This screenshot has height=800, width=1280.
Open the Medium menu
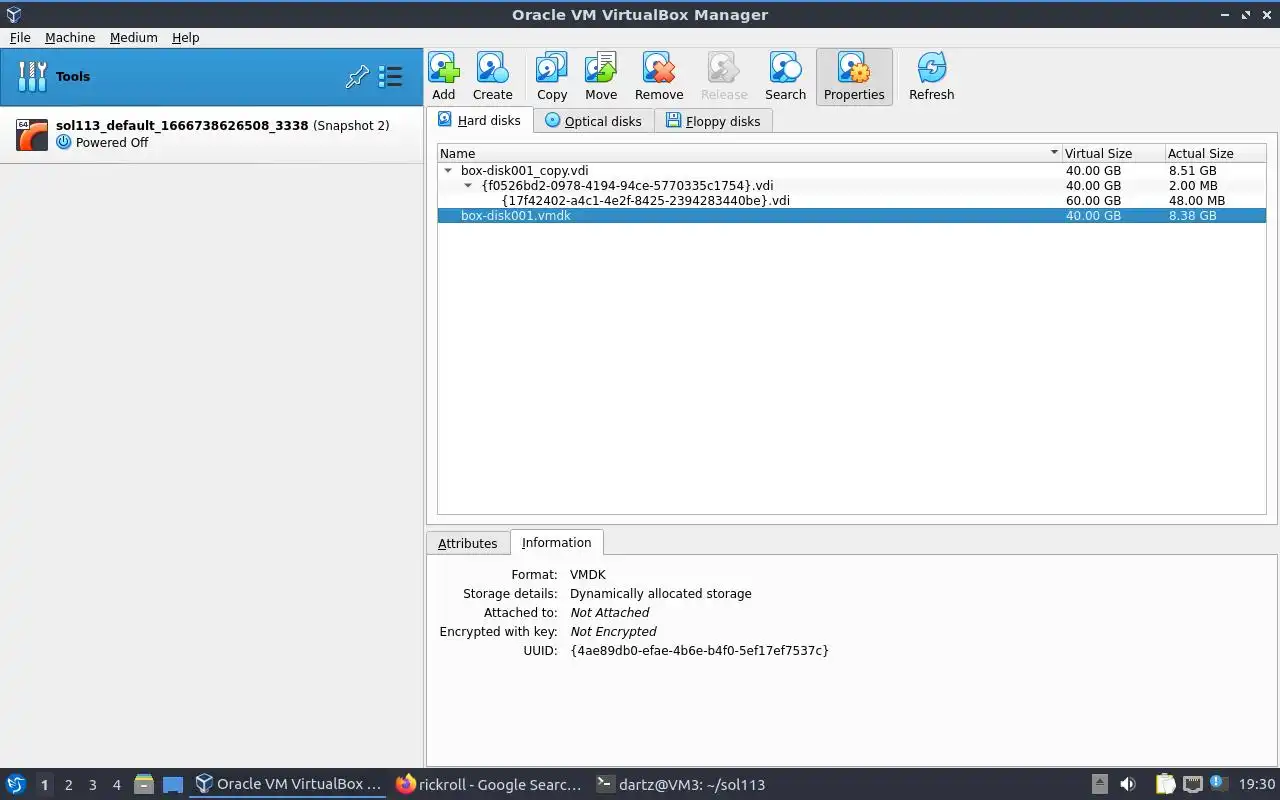coord(134,37)
